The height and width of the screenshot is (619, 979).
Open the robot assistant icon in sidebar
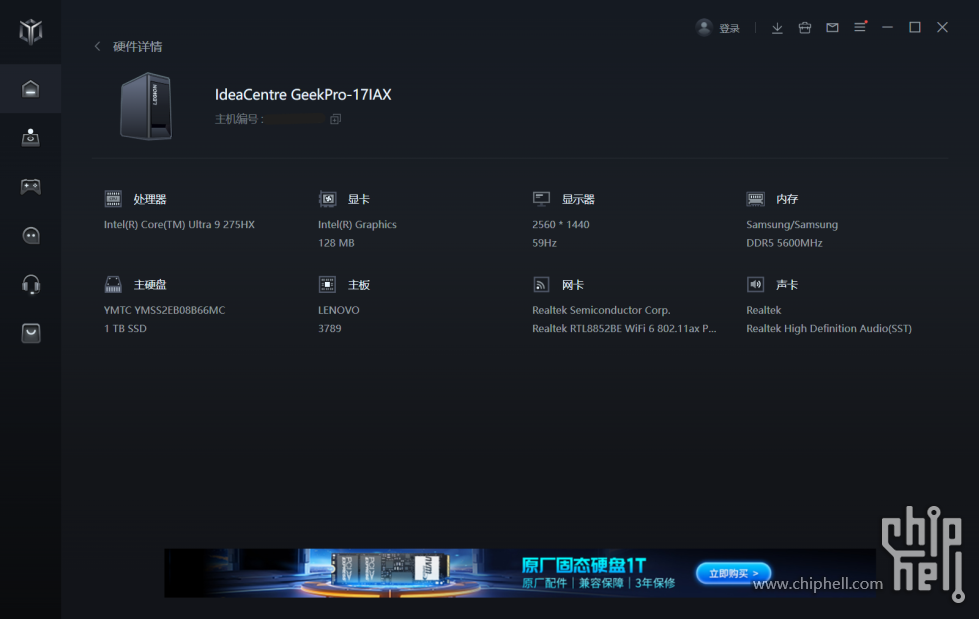coord(31,235)
